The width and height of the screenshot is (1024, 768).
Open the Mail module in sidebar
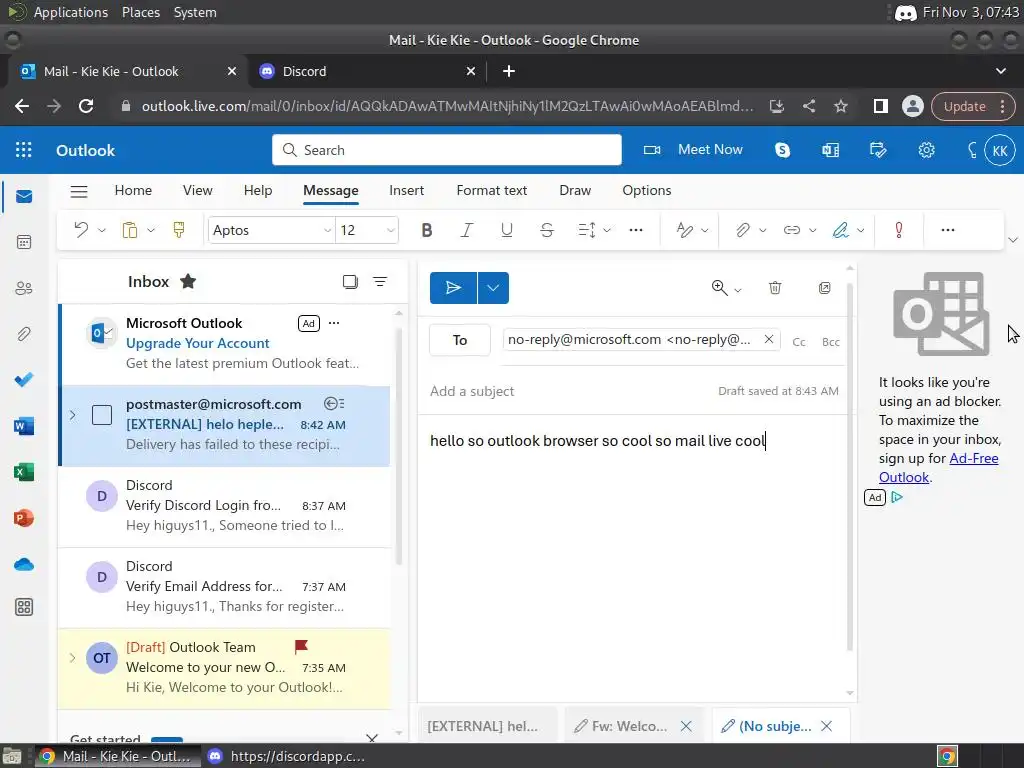point(24,197)
